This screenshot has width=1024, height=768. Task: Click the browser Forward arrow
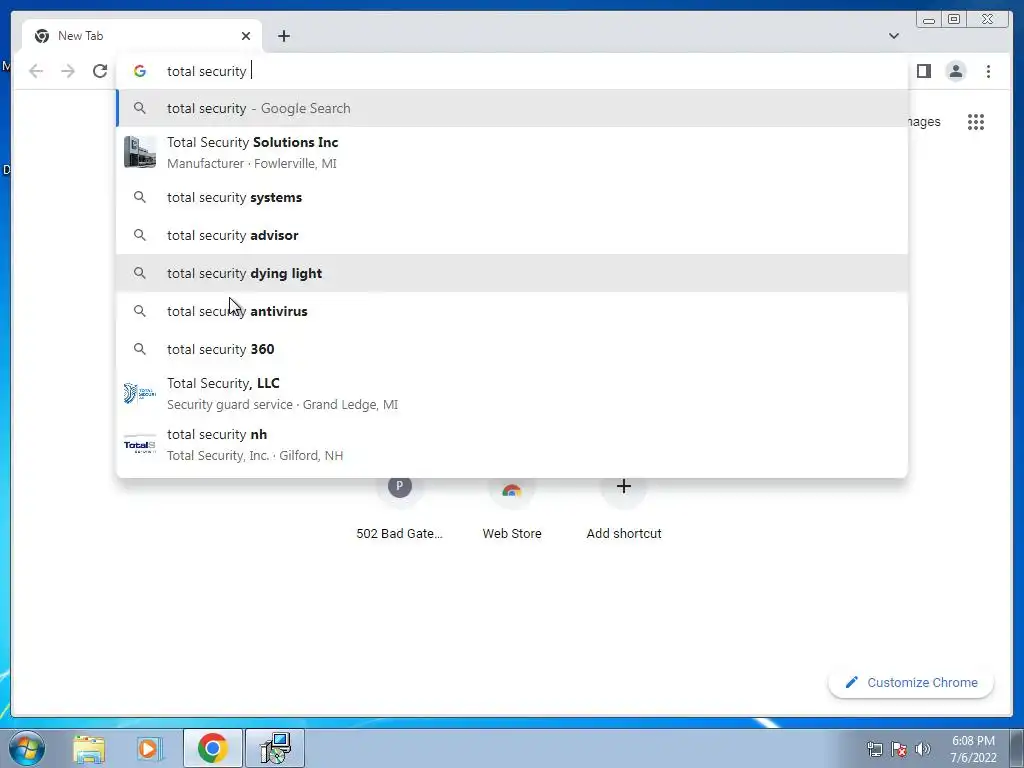click(x=67, y=71)
